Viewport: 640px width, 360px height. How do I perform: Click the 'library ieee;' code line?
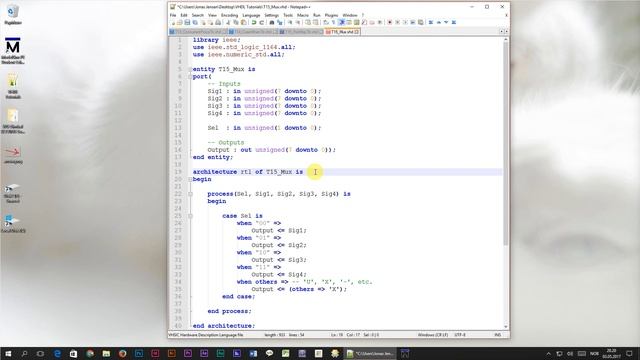[x=217, y=40]
